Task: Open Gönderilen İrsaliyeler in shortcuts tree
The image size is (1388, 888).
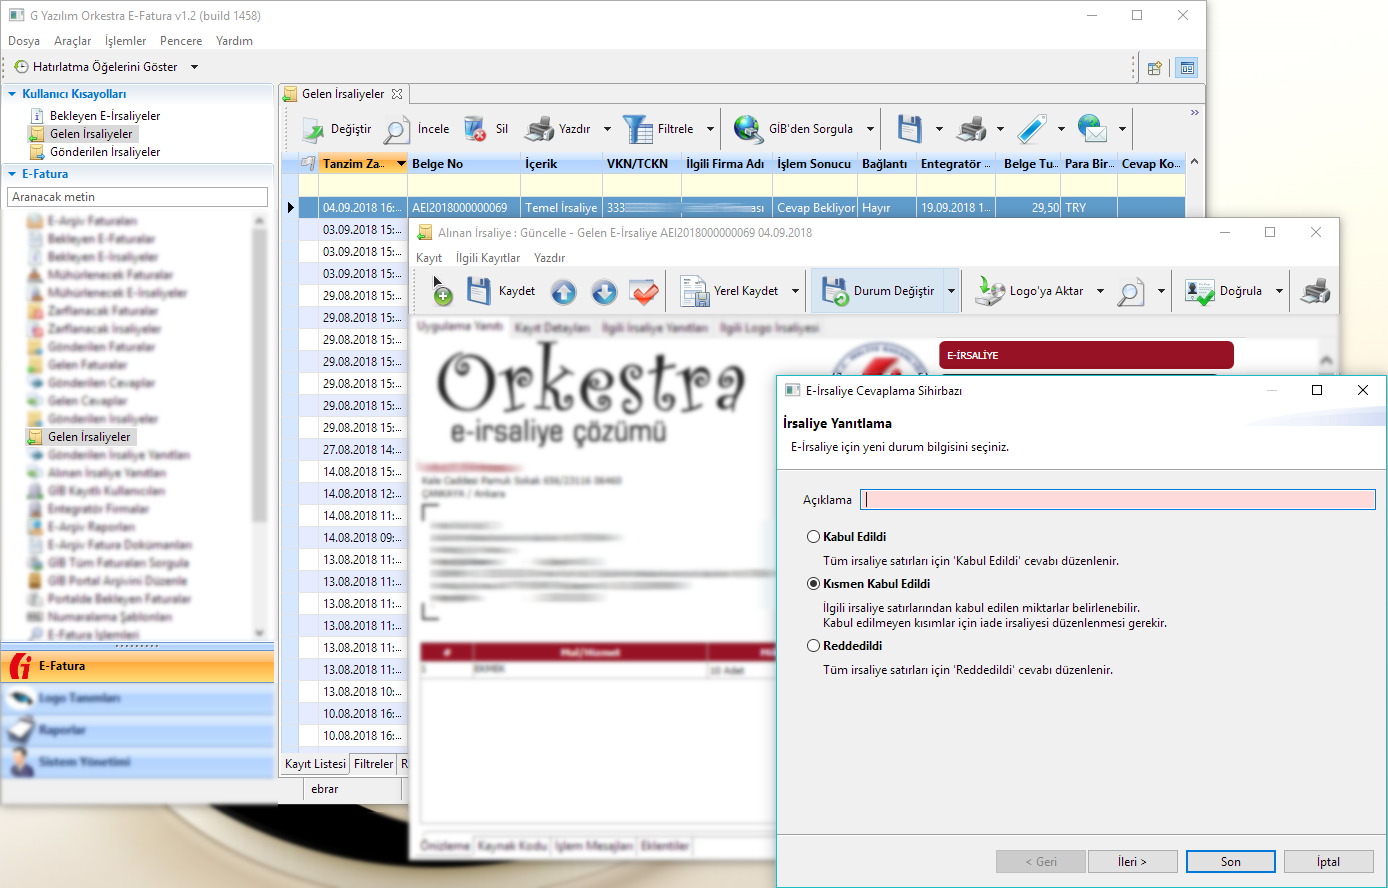Action: click(105, 152)
